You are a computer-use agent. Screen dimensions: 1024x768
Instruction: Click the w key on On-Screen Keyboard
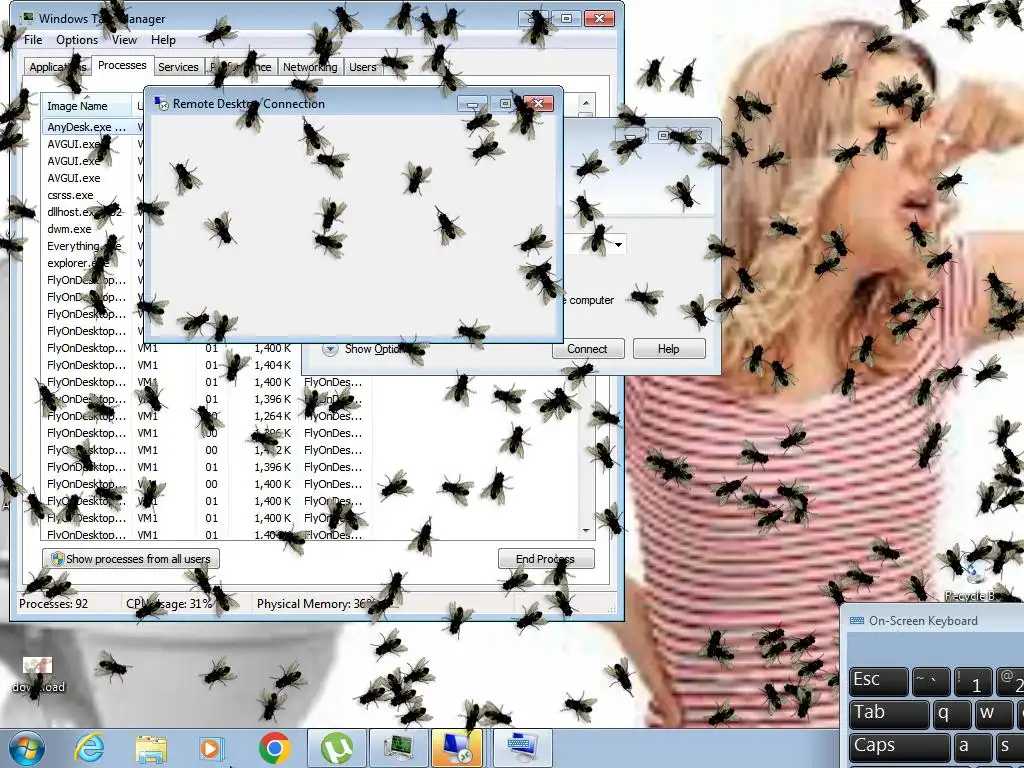pyautogui.click(x=993, y=714)
